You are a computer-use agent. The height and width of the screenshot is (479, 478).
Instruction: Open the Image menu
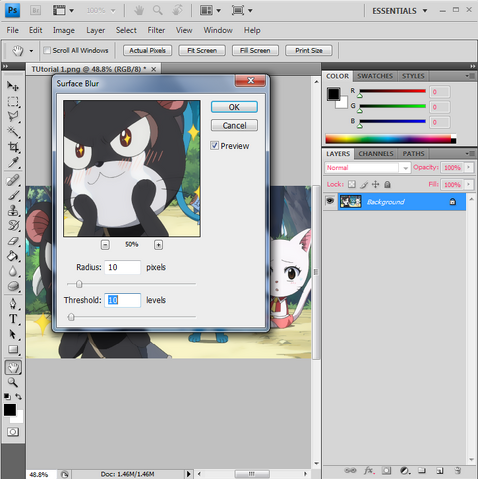64,30
